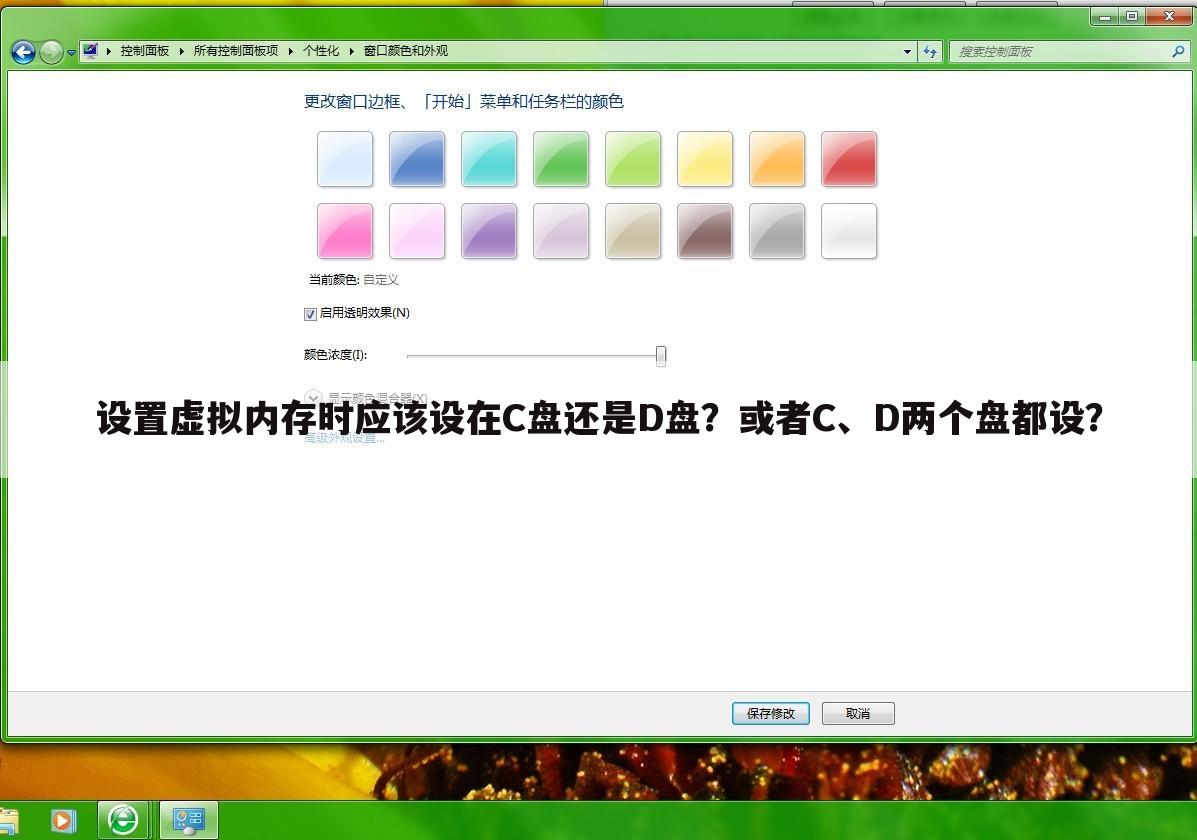Expand the 显示颜色混合器 color mixer section
Image resolution: width=1197 pixels, height=840 pixels.
[x=313, y=398]
